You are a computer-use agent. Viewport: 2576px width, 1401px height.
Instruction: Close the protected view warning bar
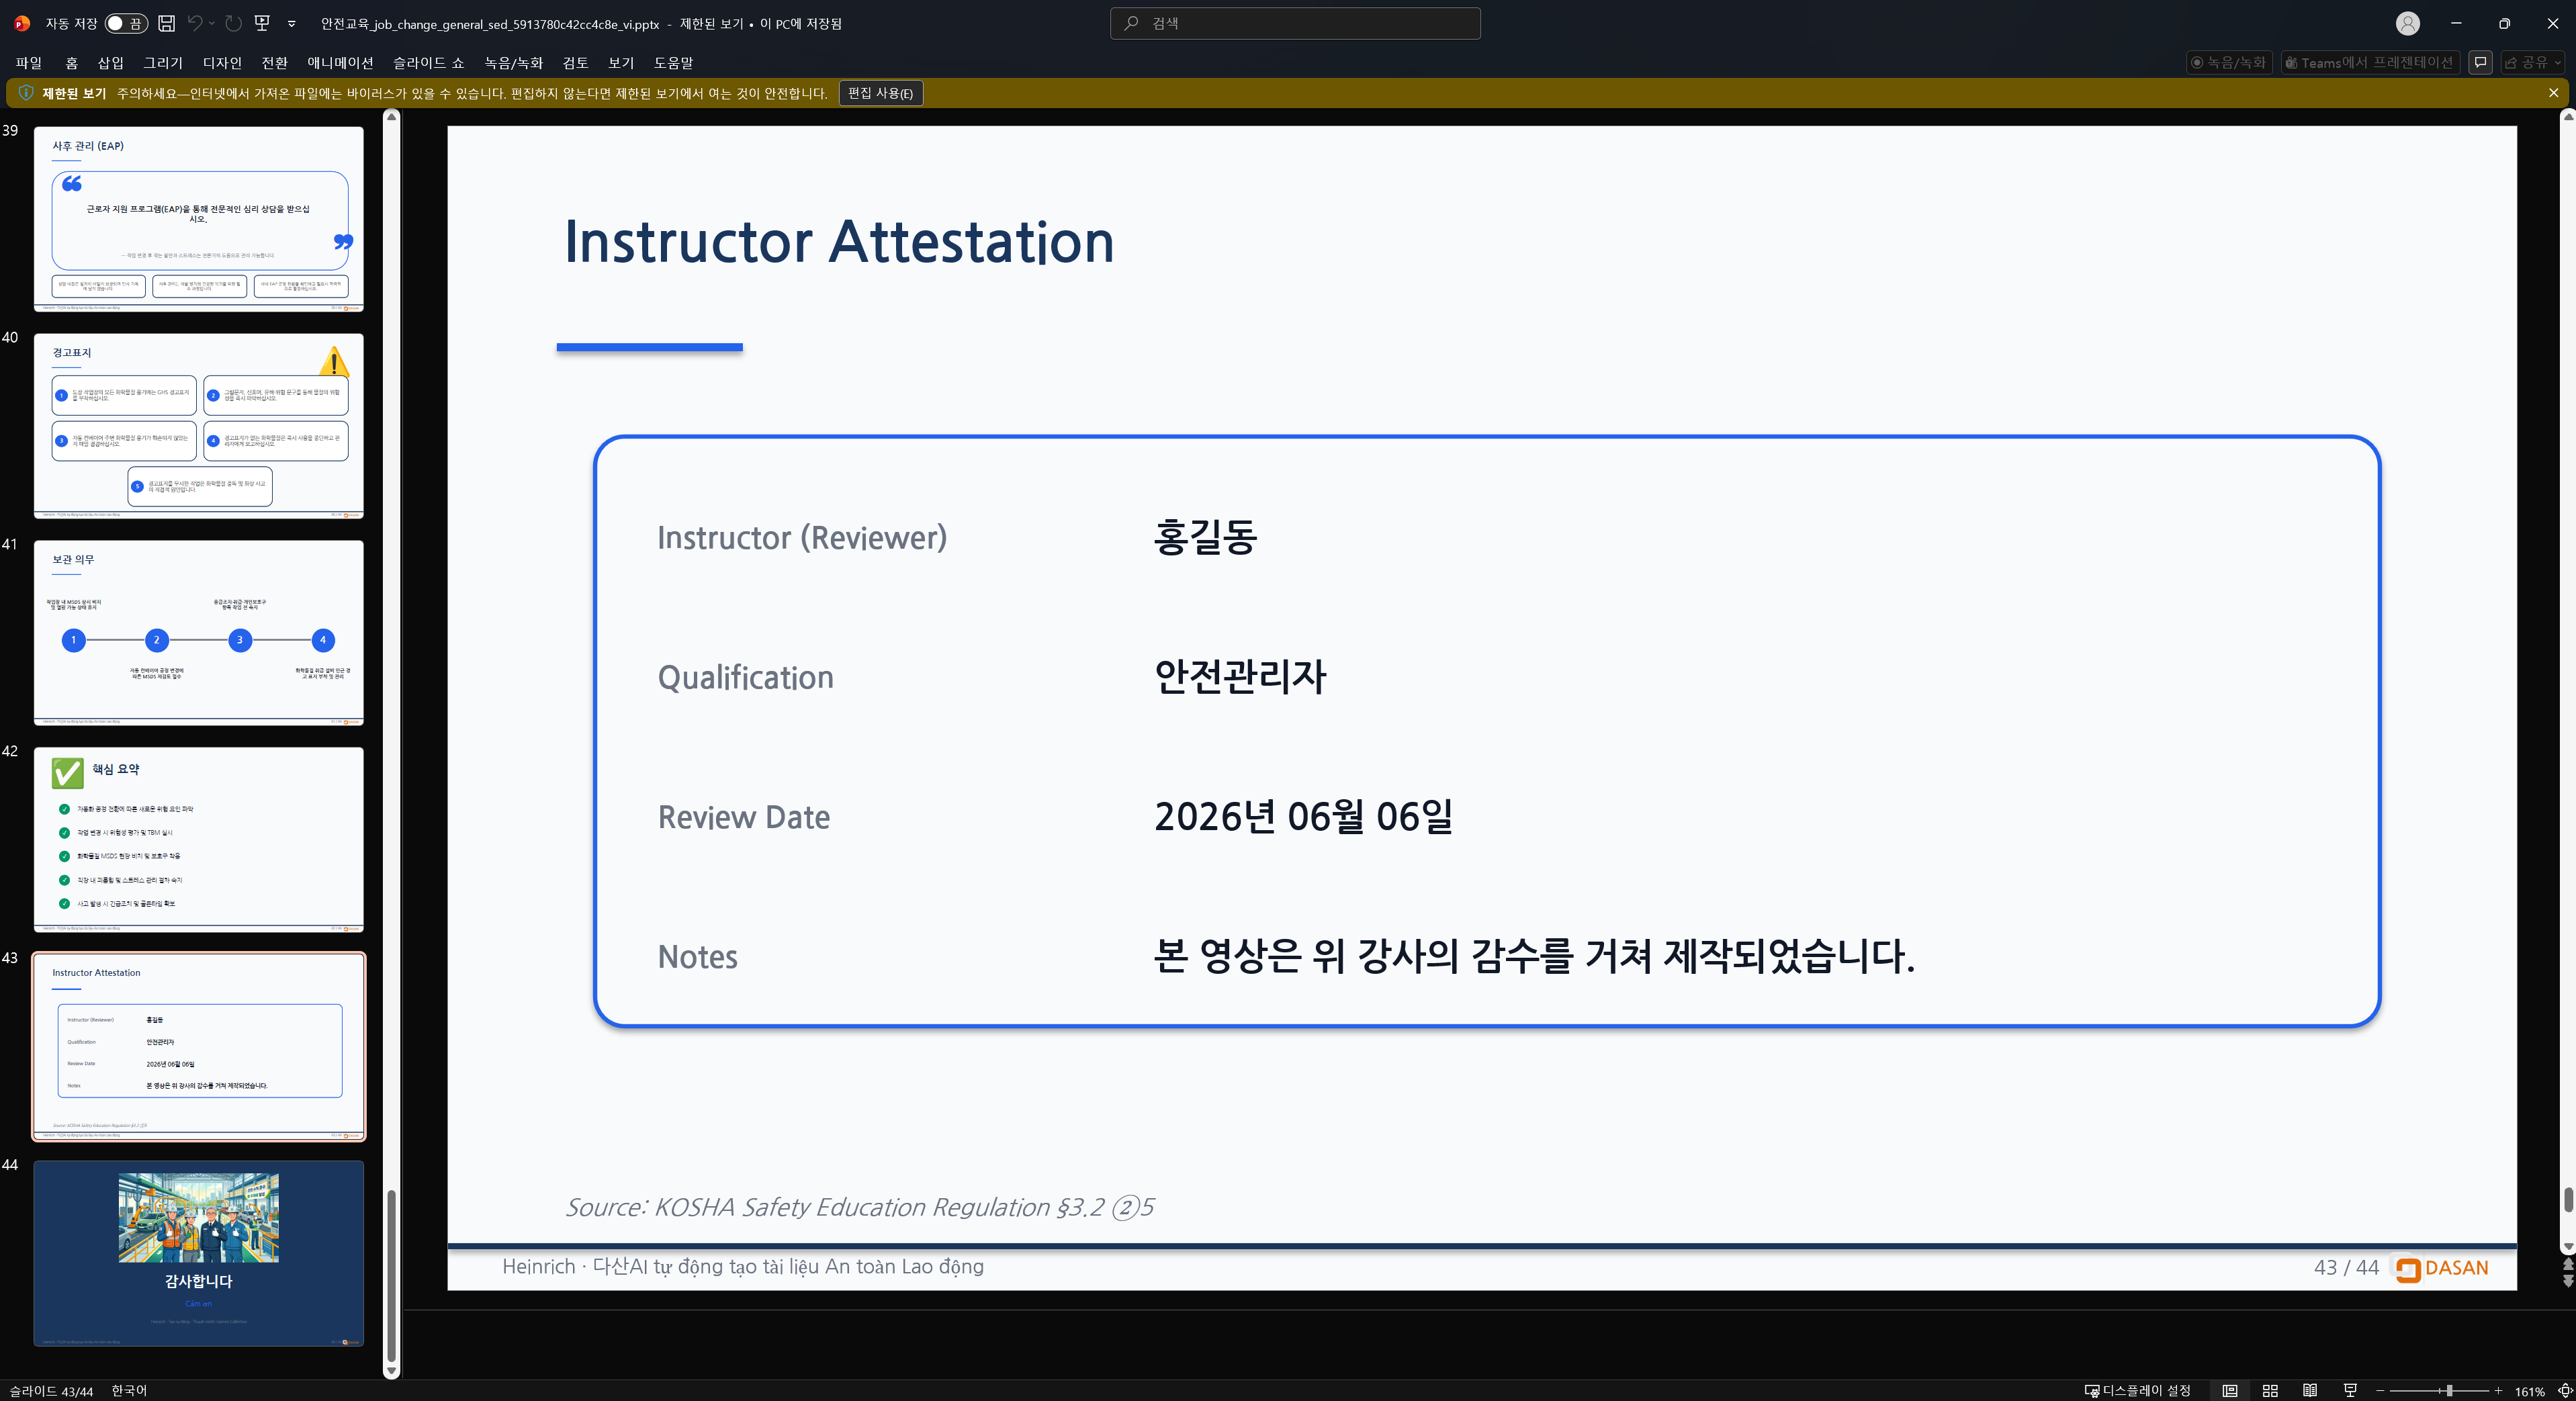(x=2553, y=93)
